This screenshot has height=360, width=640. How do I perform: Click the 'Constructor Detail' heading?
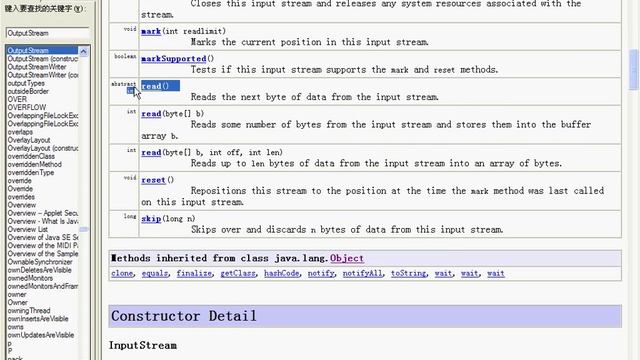(x=184, y=316)
